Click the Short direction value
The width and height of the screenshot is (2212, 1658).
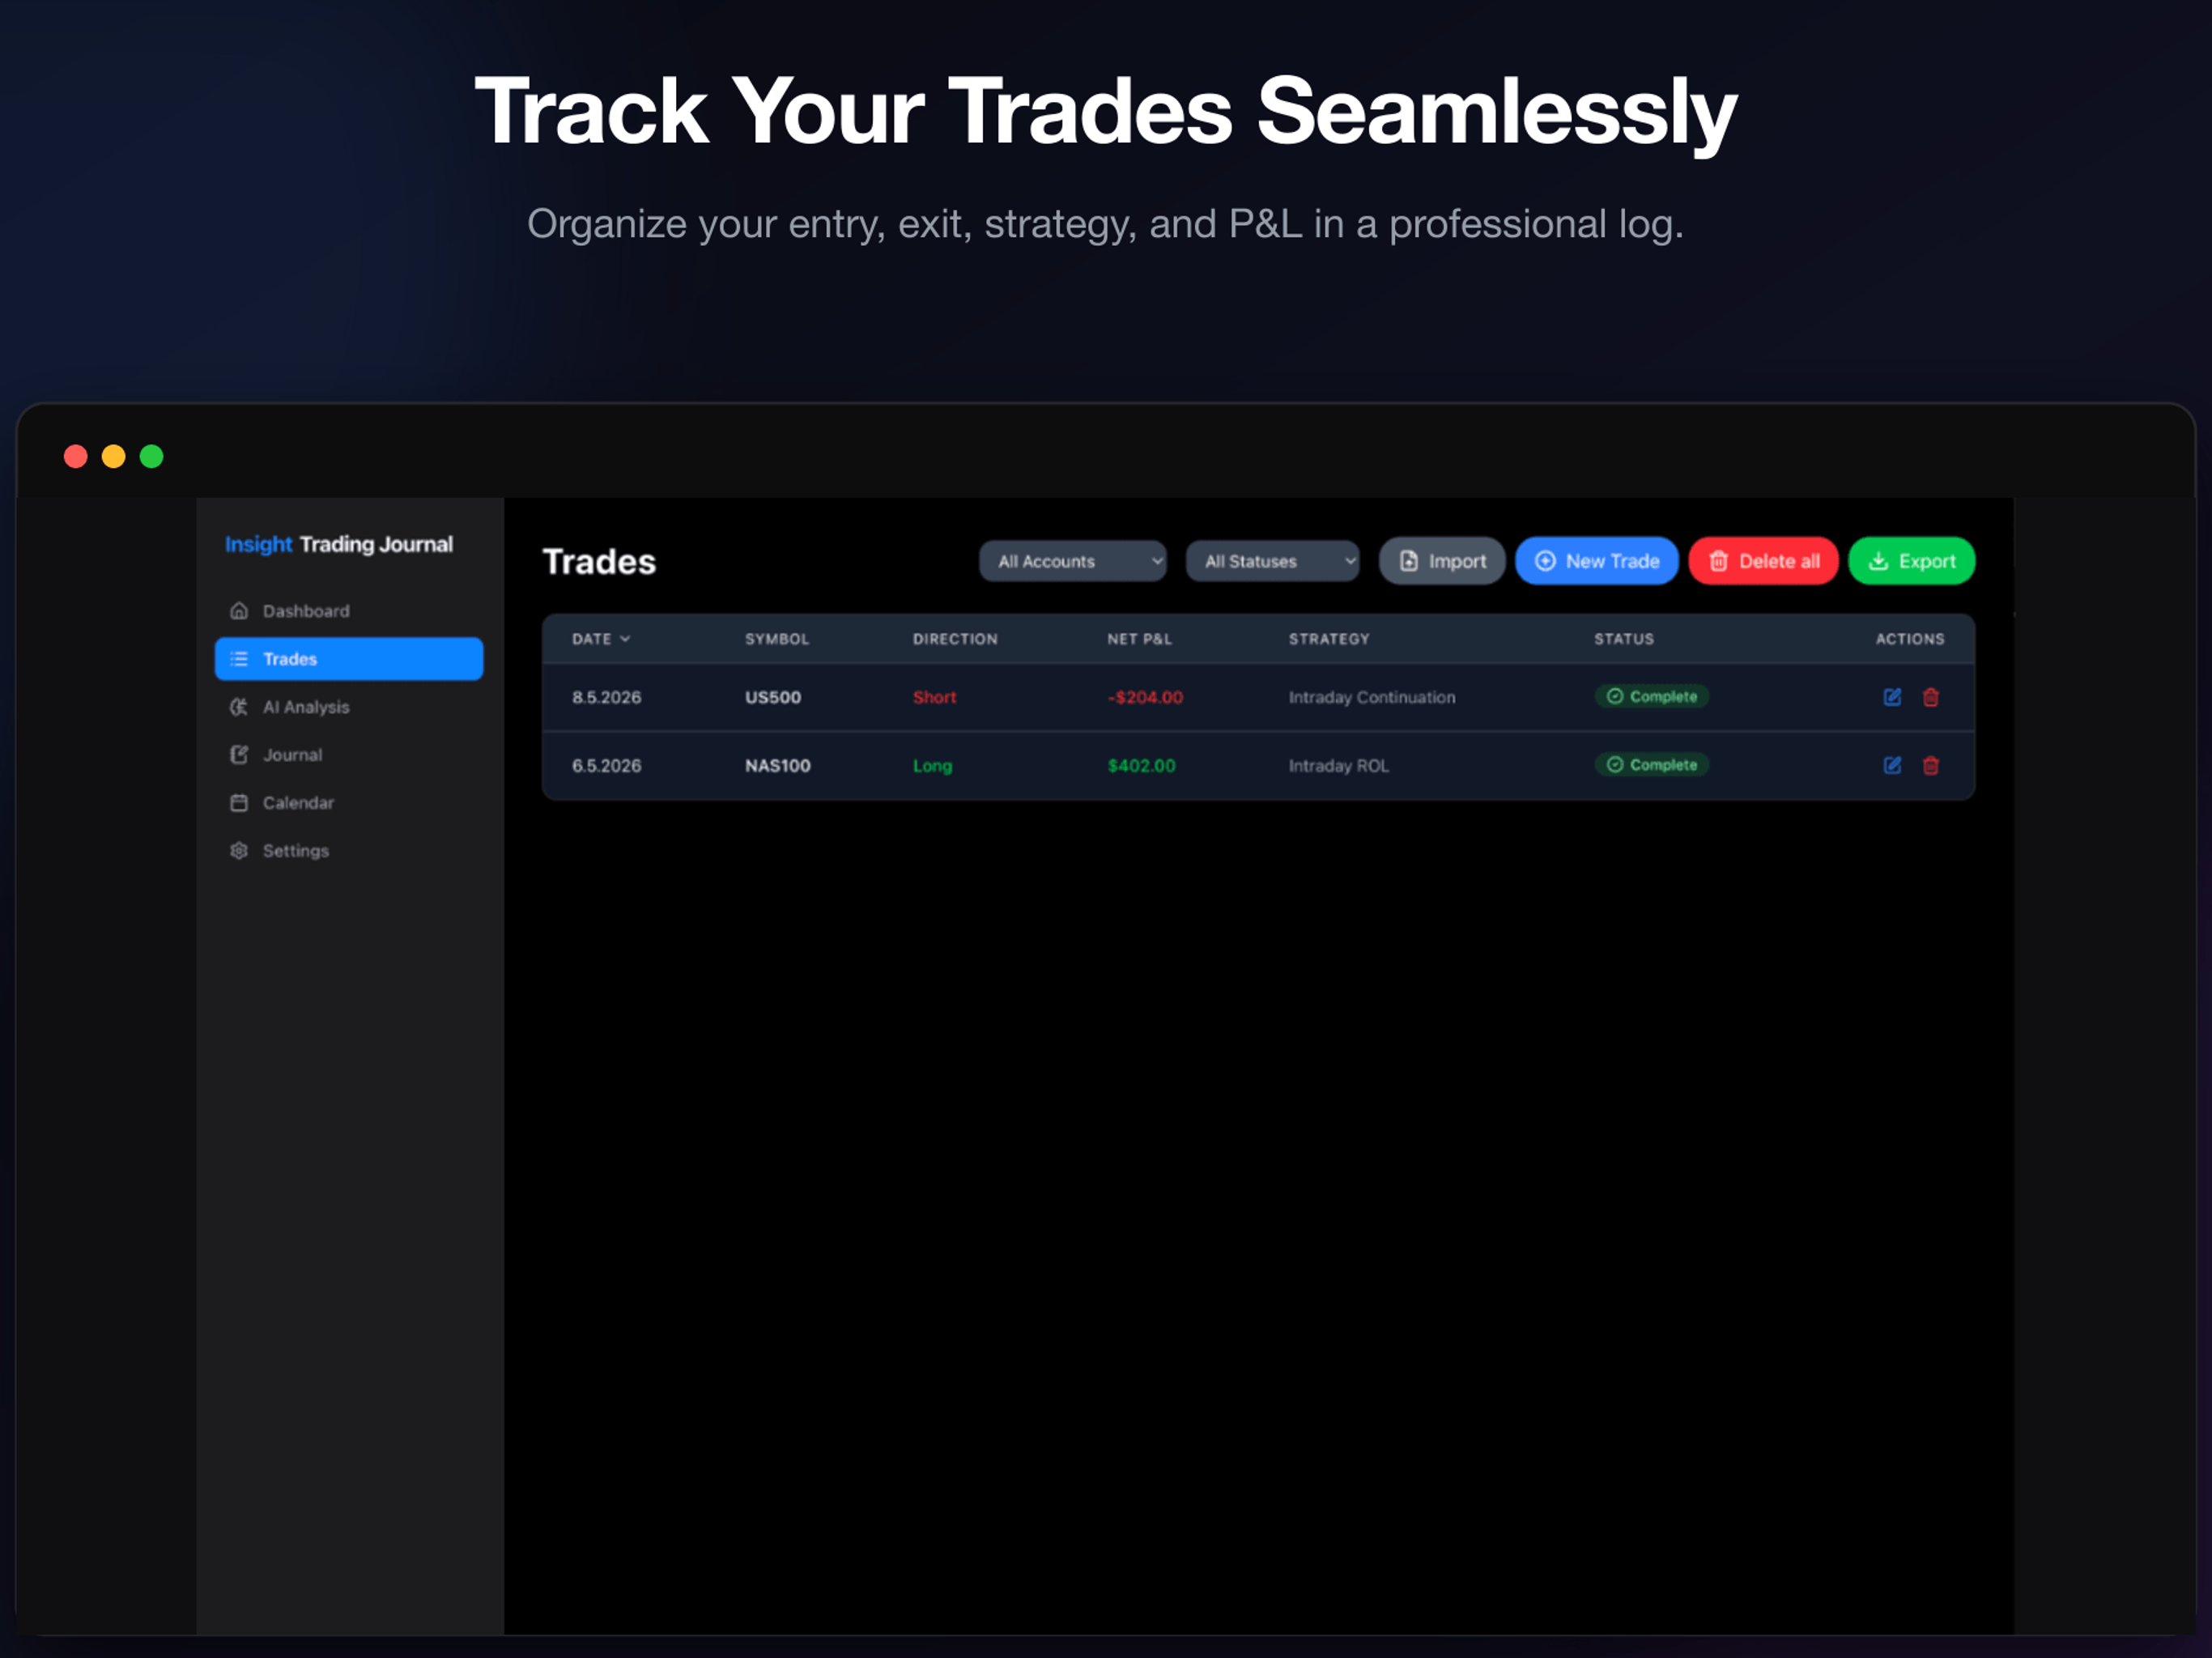coord(935,697)
